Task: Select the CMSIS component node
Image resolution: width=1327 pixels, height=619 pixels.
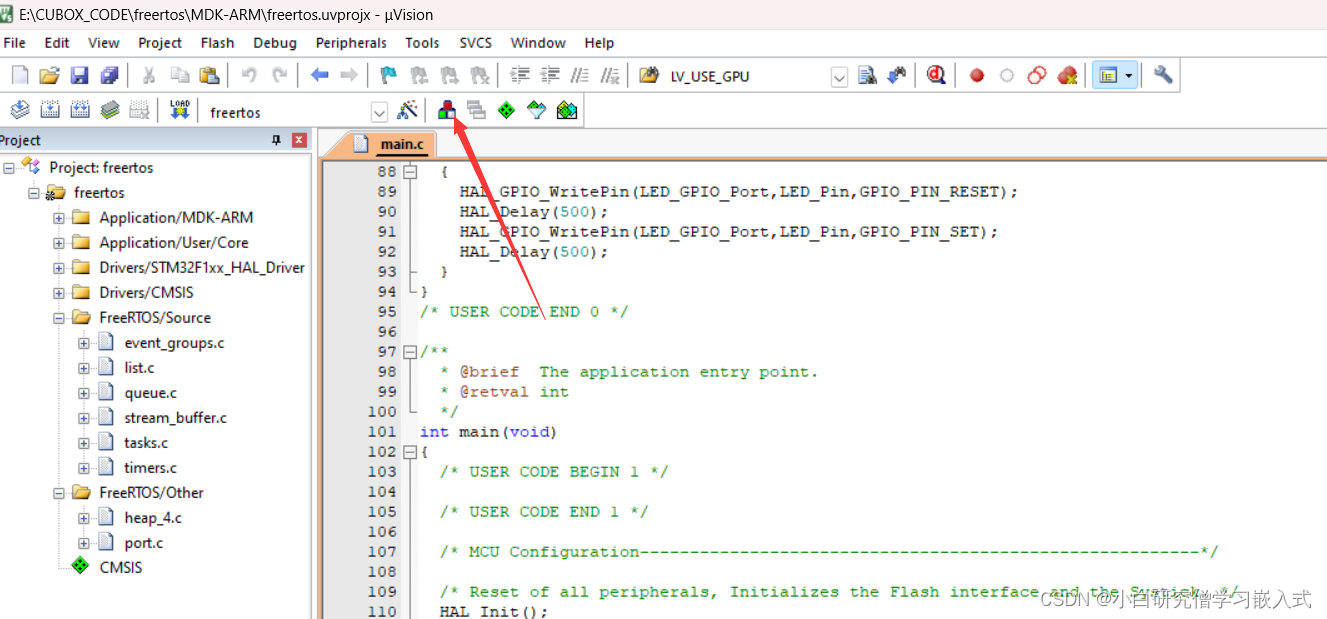Action: [x=121, y=568]
